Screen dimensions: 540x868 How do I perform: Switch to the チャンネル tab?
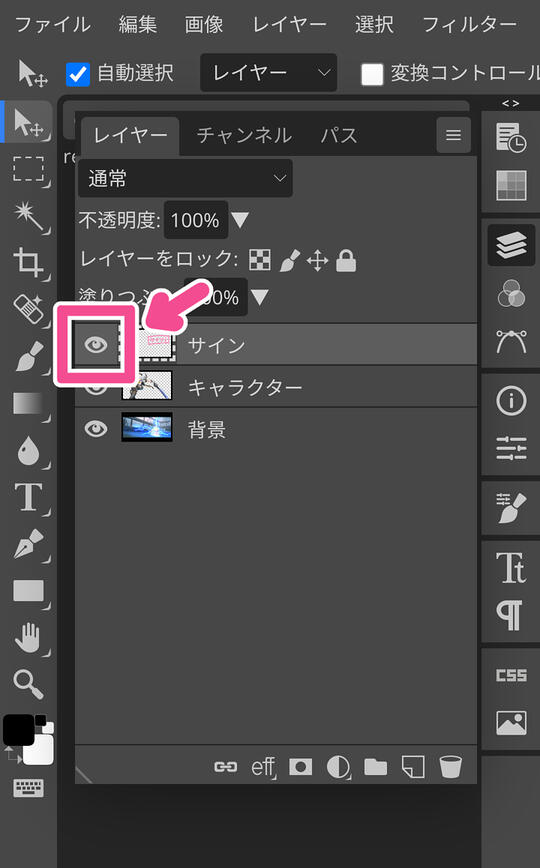tap(244, 135)
